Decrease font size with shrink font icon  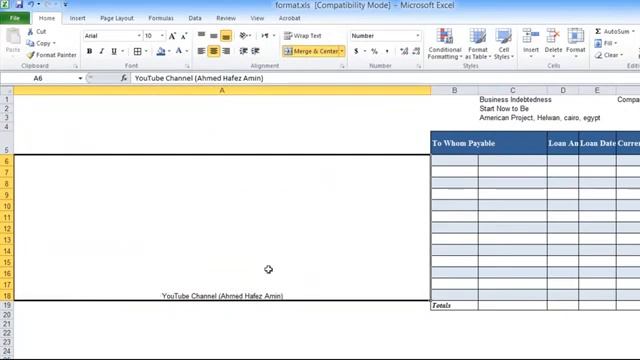(x=184, y=36)
